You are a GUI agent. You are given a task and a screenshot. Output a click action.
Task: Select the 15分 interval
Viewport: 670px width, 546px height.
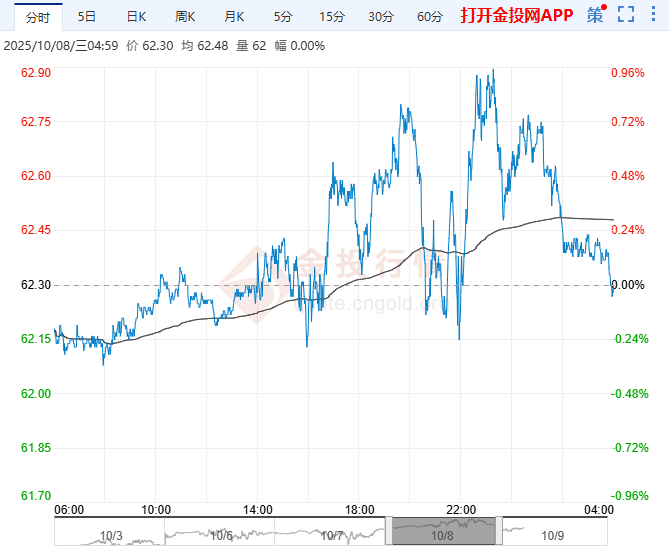coord(330,16)
